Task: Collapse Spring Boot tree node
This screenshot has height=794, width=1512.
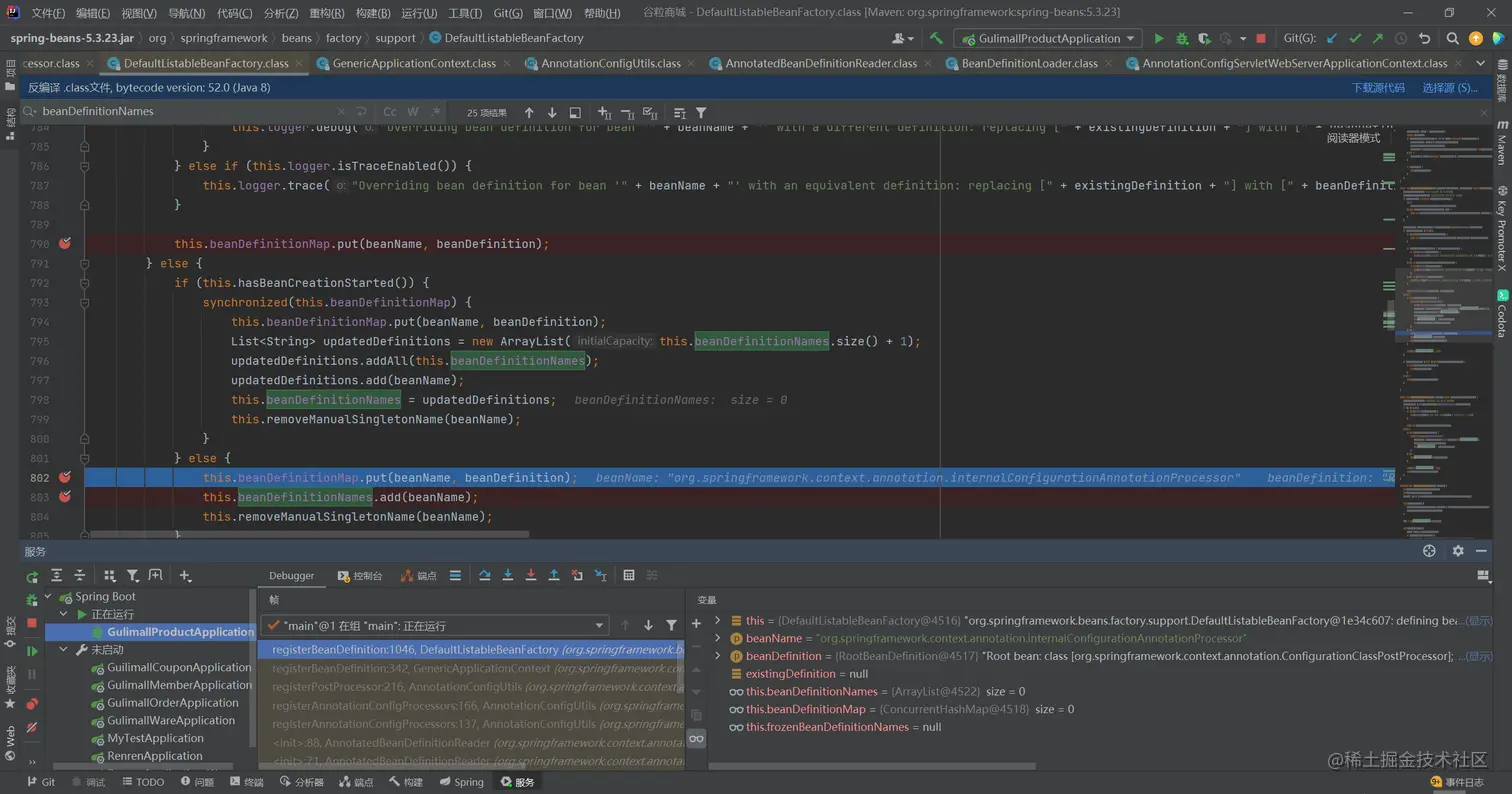Action: pyautogui.click(x=47, y=597)
